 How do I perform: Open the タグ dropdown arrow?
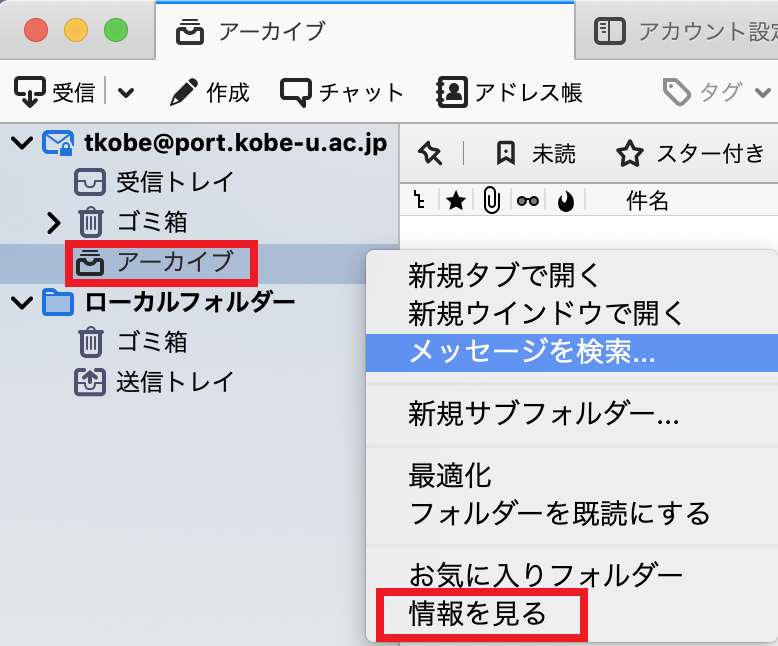tap(763, 93)
